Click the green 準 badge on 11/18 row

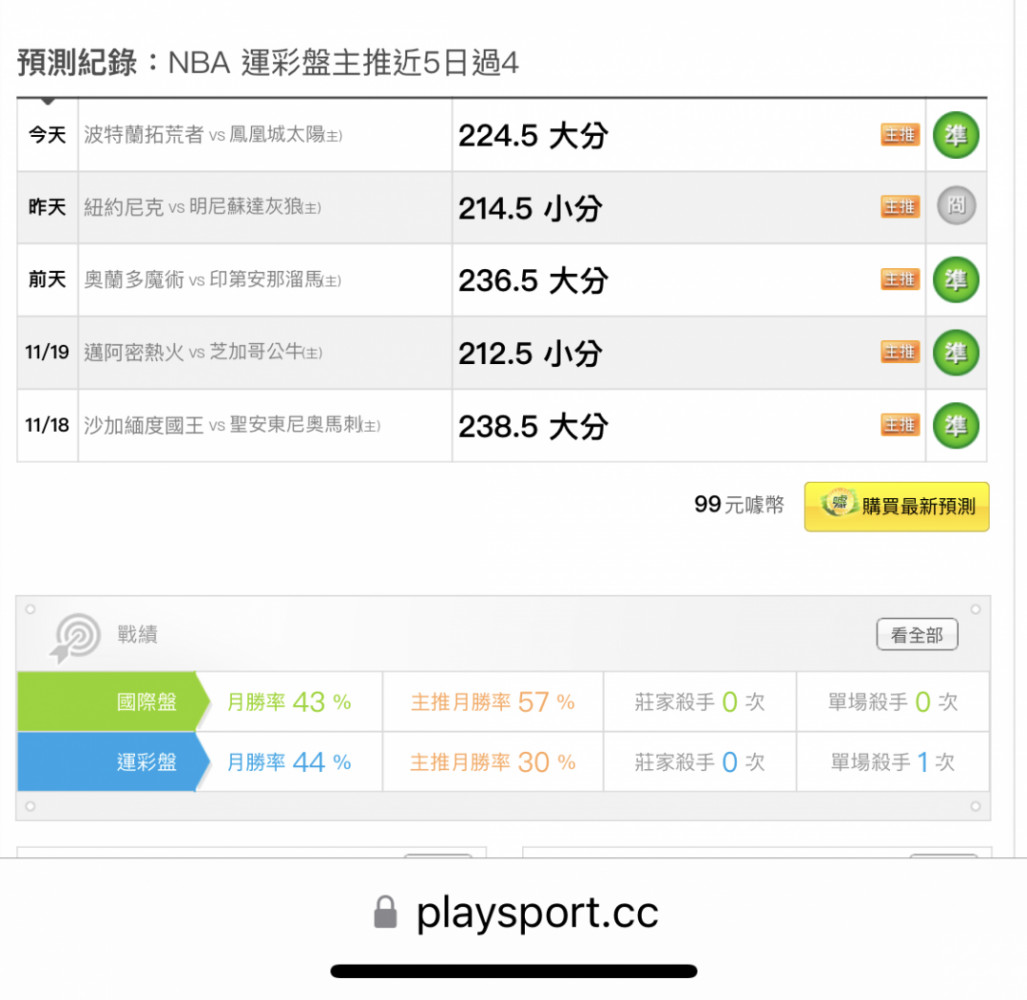tap(956, 426)
